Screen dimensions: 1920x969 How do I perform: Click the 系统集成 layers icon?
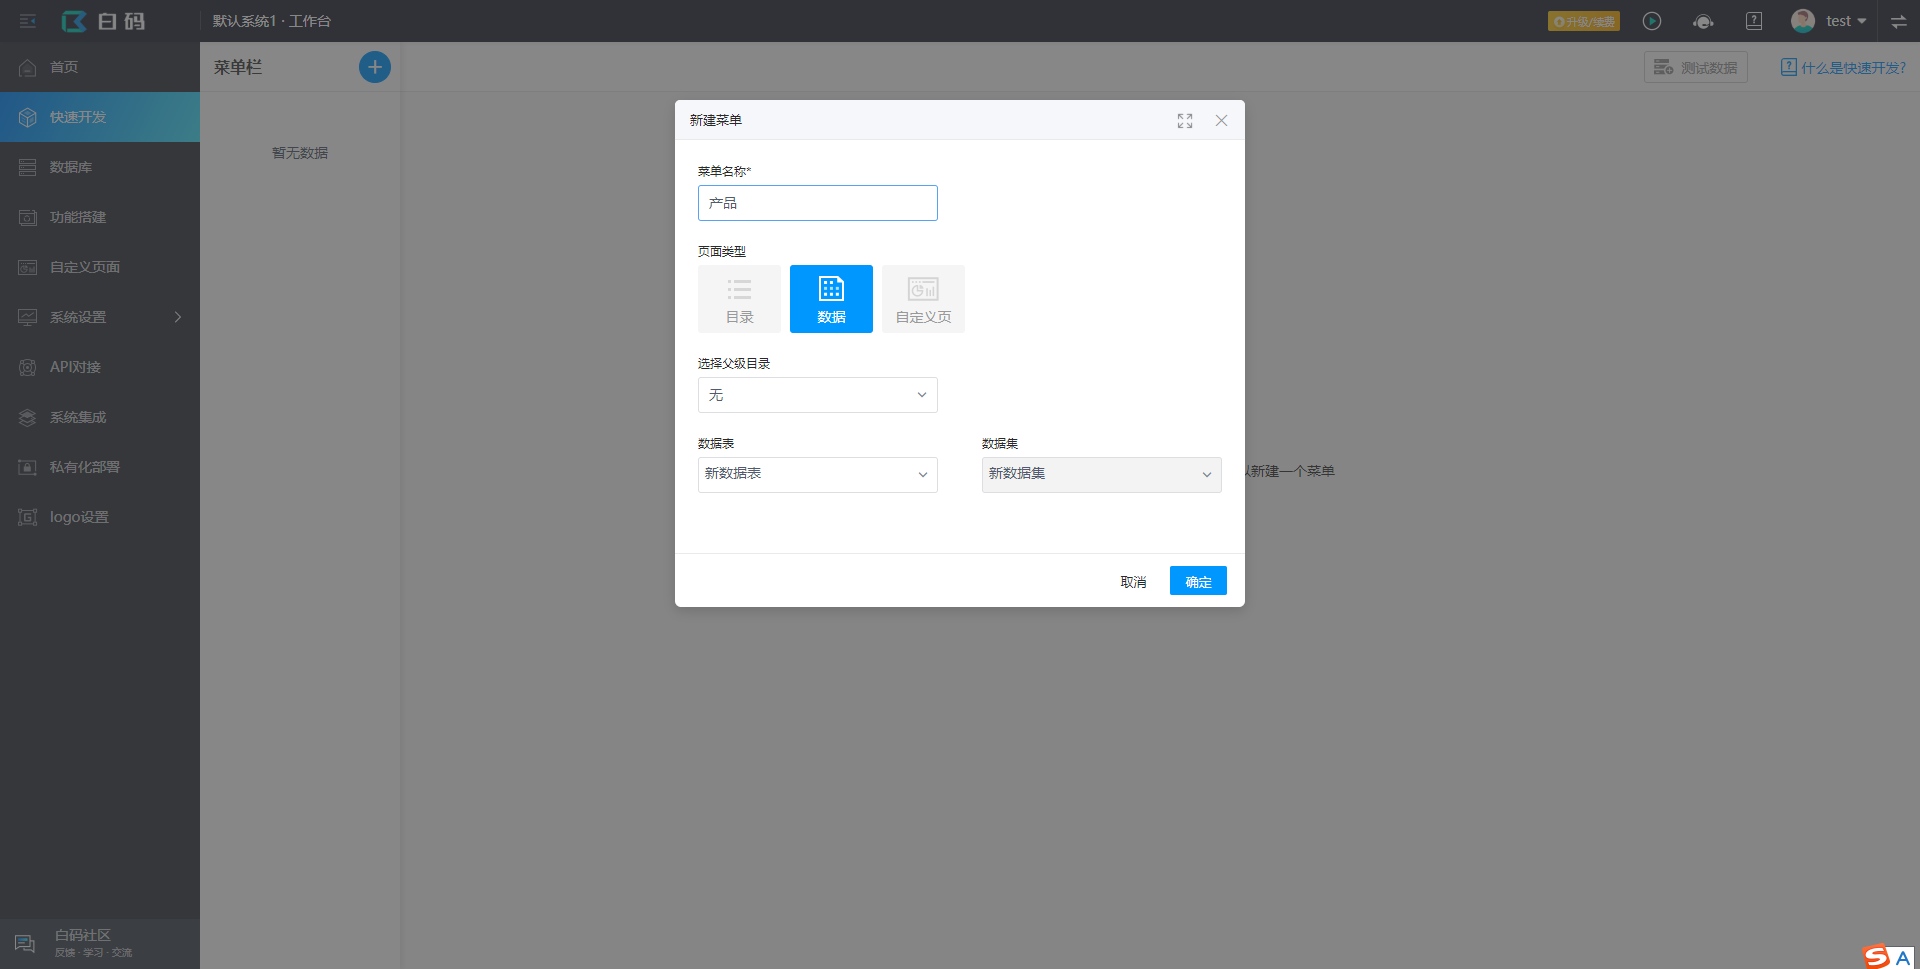click(28, 417)
